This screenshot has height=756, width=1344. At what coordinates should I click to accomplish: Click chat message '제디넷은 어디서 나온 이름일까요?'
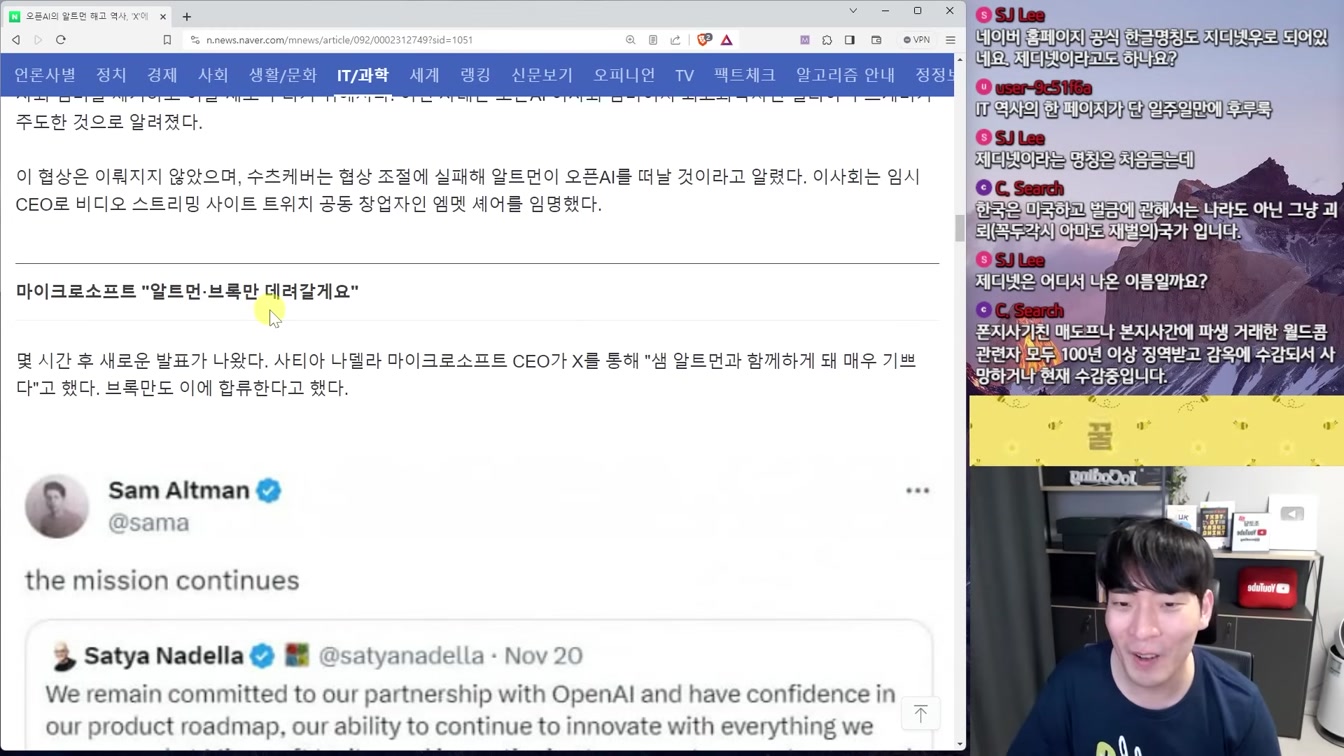[x=1091, y=282]
